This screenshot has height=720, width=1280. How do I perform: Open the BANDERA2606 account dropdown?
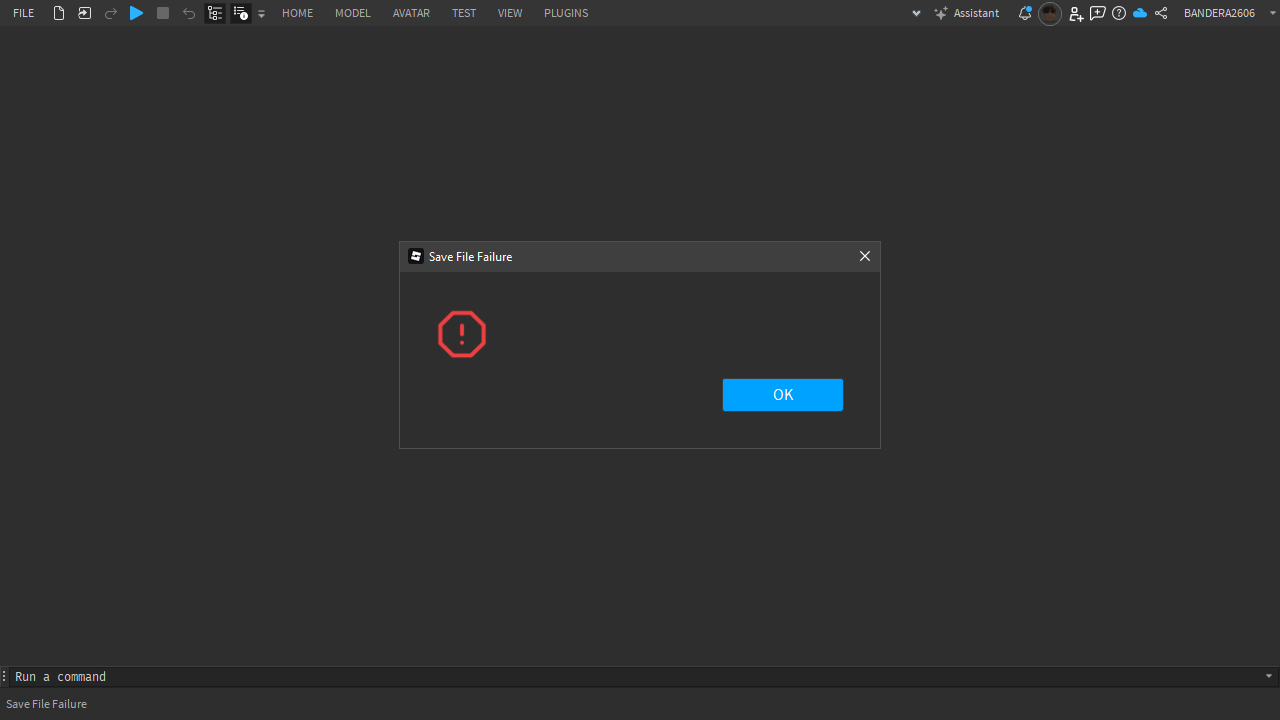click(1219, 13)
